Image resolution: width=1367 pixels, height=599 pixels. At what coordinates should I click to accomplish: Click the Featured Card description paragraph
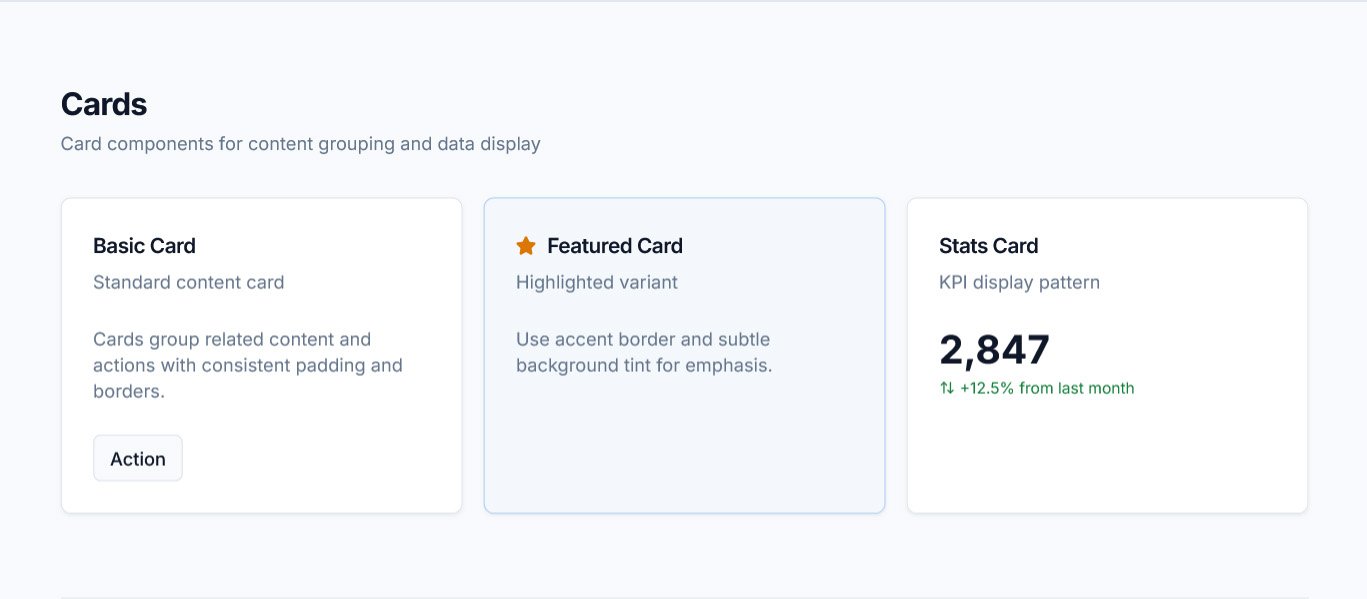(644, 352)
